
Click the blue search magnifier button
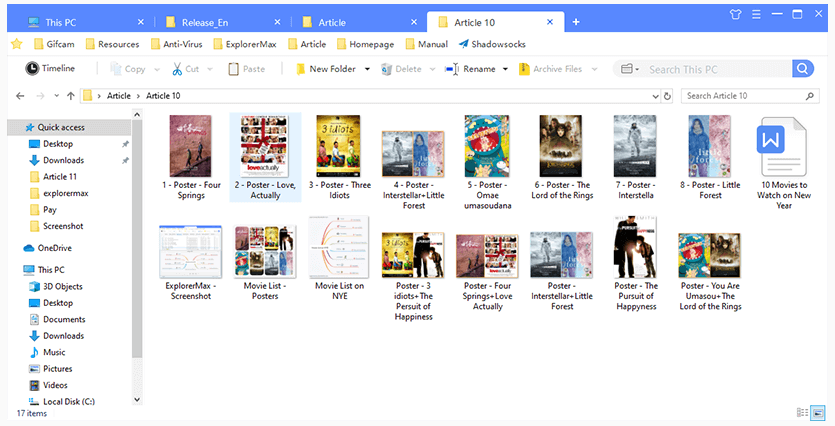click(x=803, y=69)
